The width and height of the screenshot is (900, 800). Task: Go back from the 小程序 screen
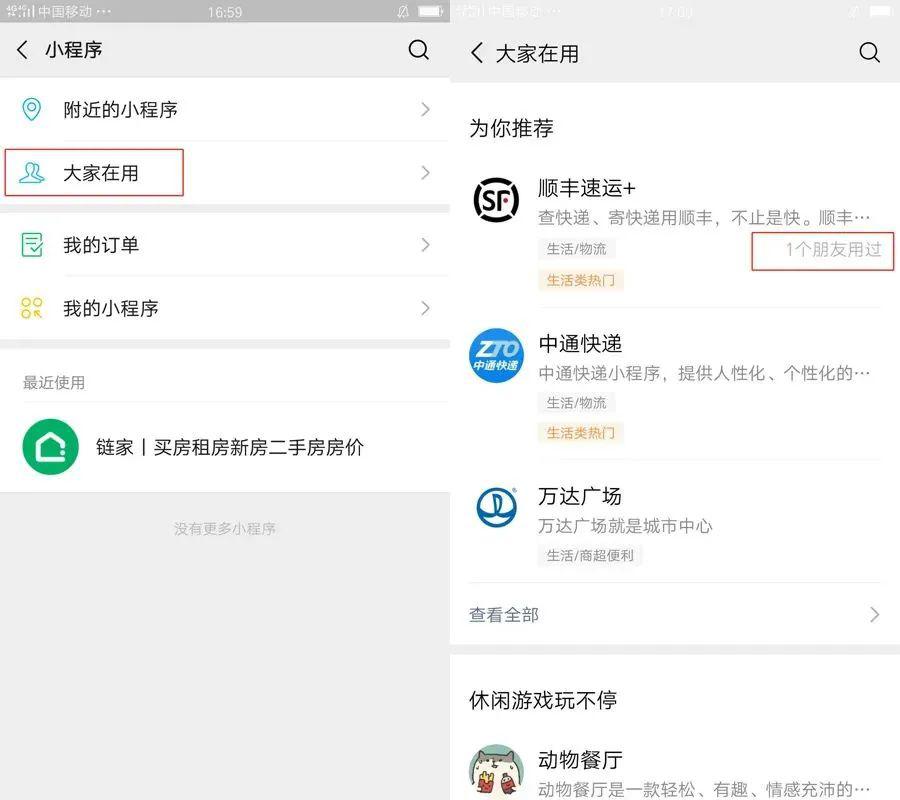click(22, 50)
